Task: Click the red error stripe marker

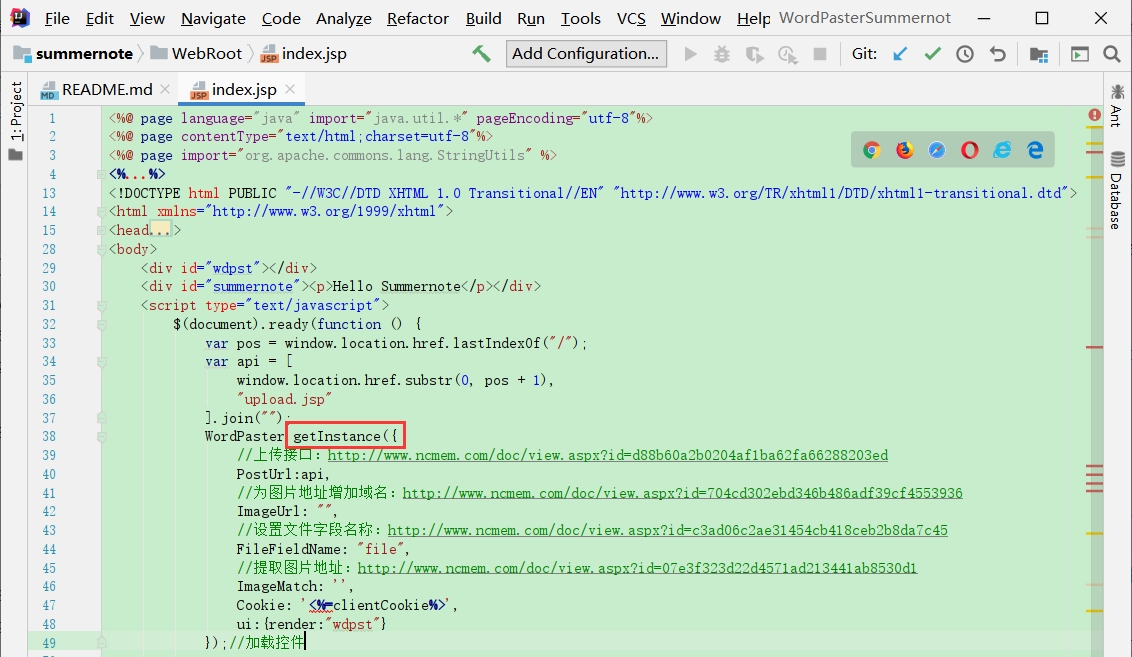Action: (1094, 347)
